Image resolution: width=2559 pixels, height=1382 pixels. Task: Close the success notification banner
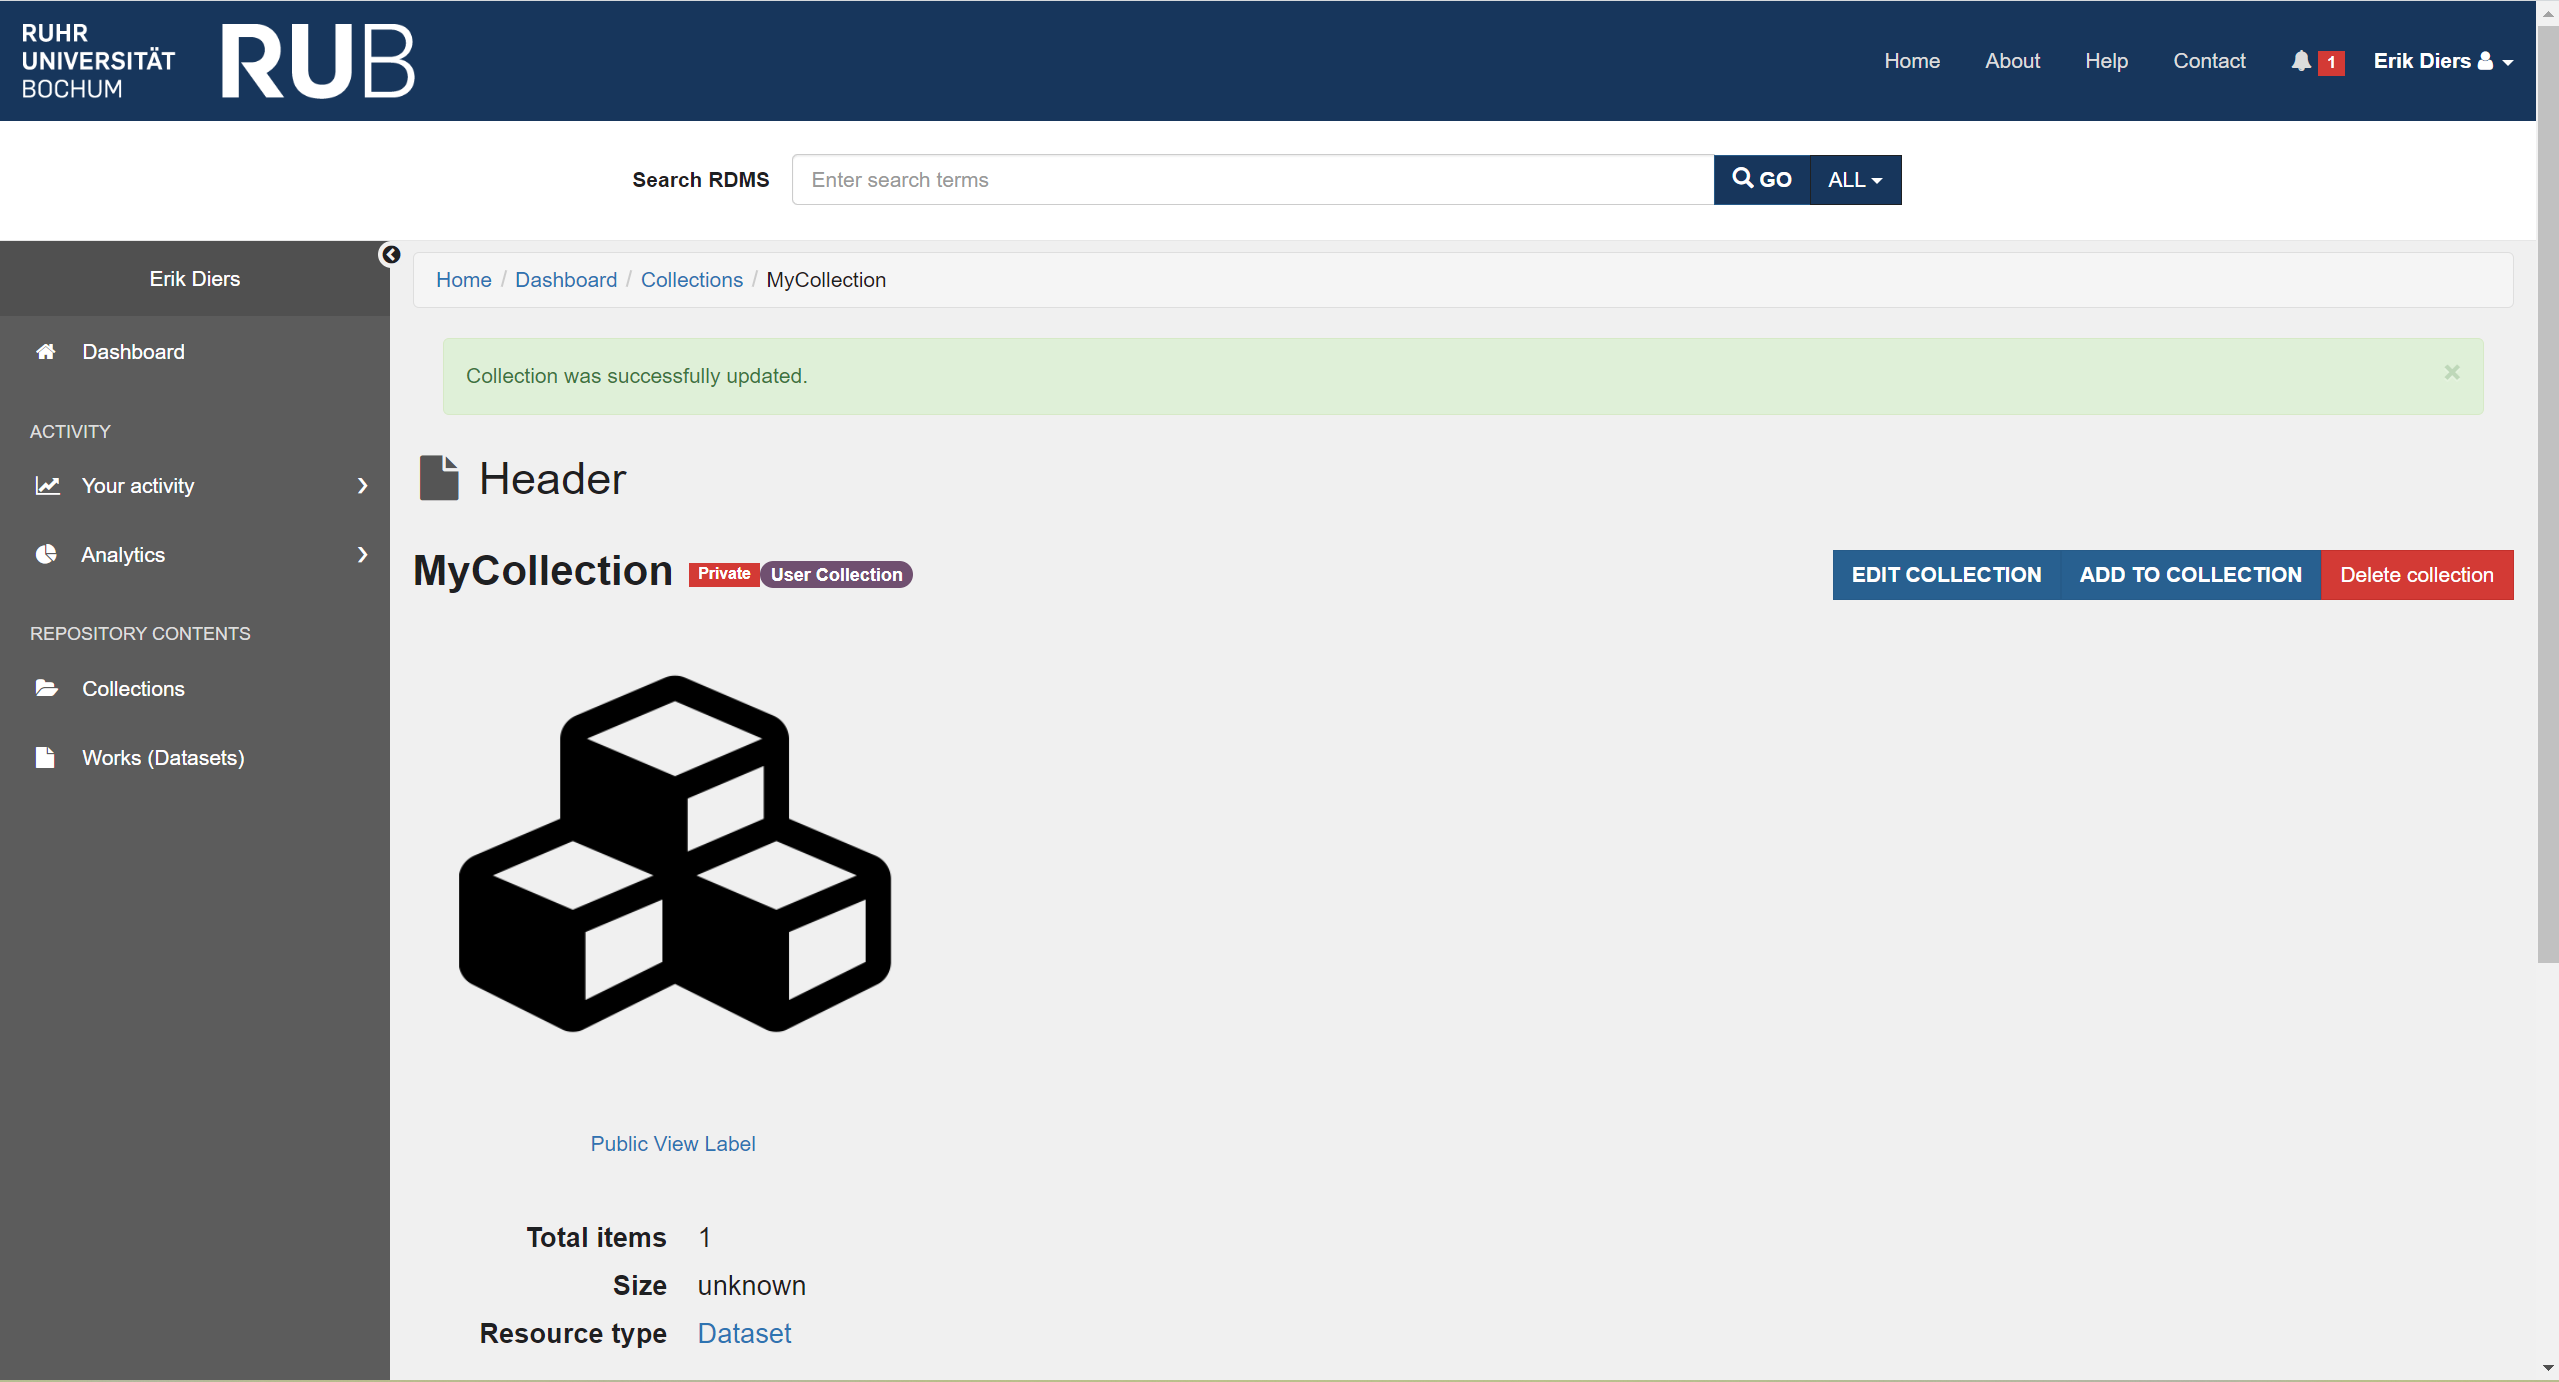point(2452,373)
